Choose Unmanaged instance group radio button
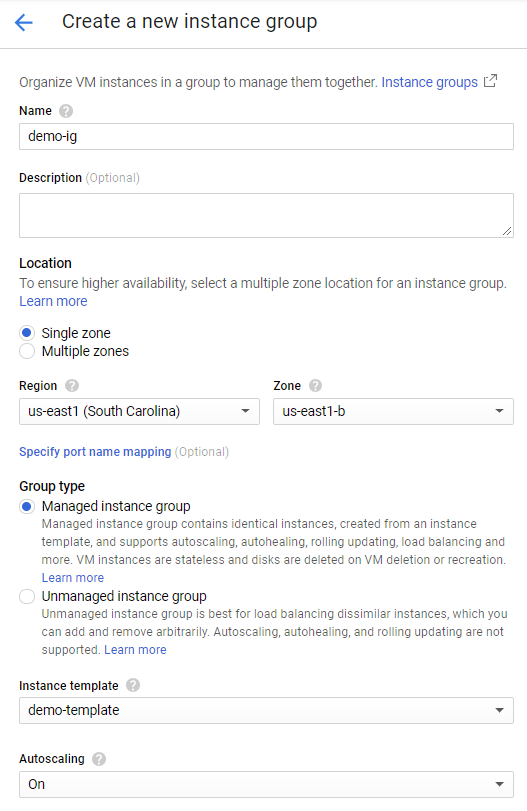This screenshot has height=811, width=527. 27,596
